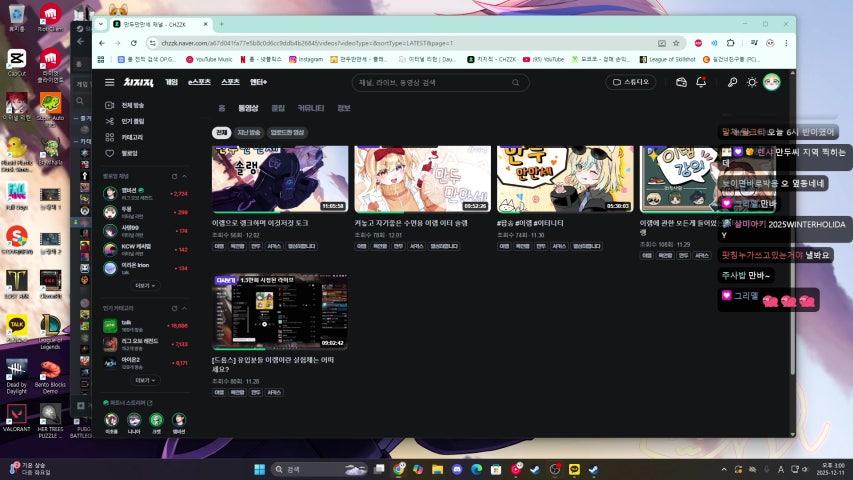Select the 지난 방송 video filter chip

tap(249, 132)
